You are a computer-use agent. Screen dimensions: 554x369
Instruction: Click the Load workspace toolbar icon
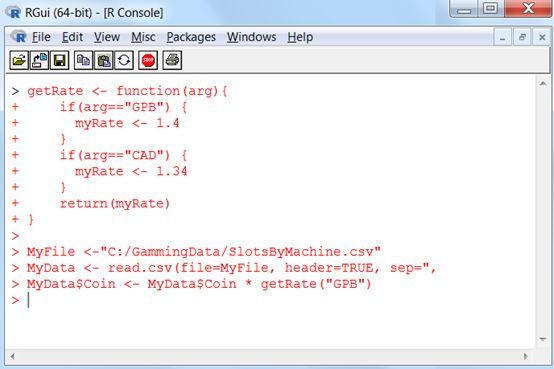(x=39, y=60)
